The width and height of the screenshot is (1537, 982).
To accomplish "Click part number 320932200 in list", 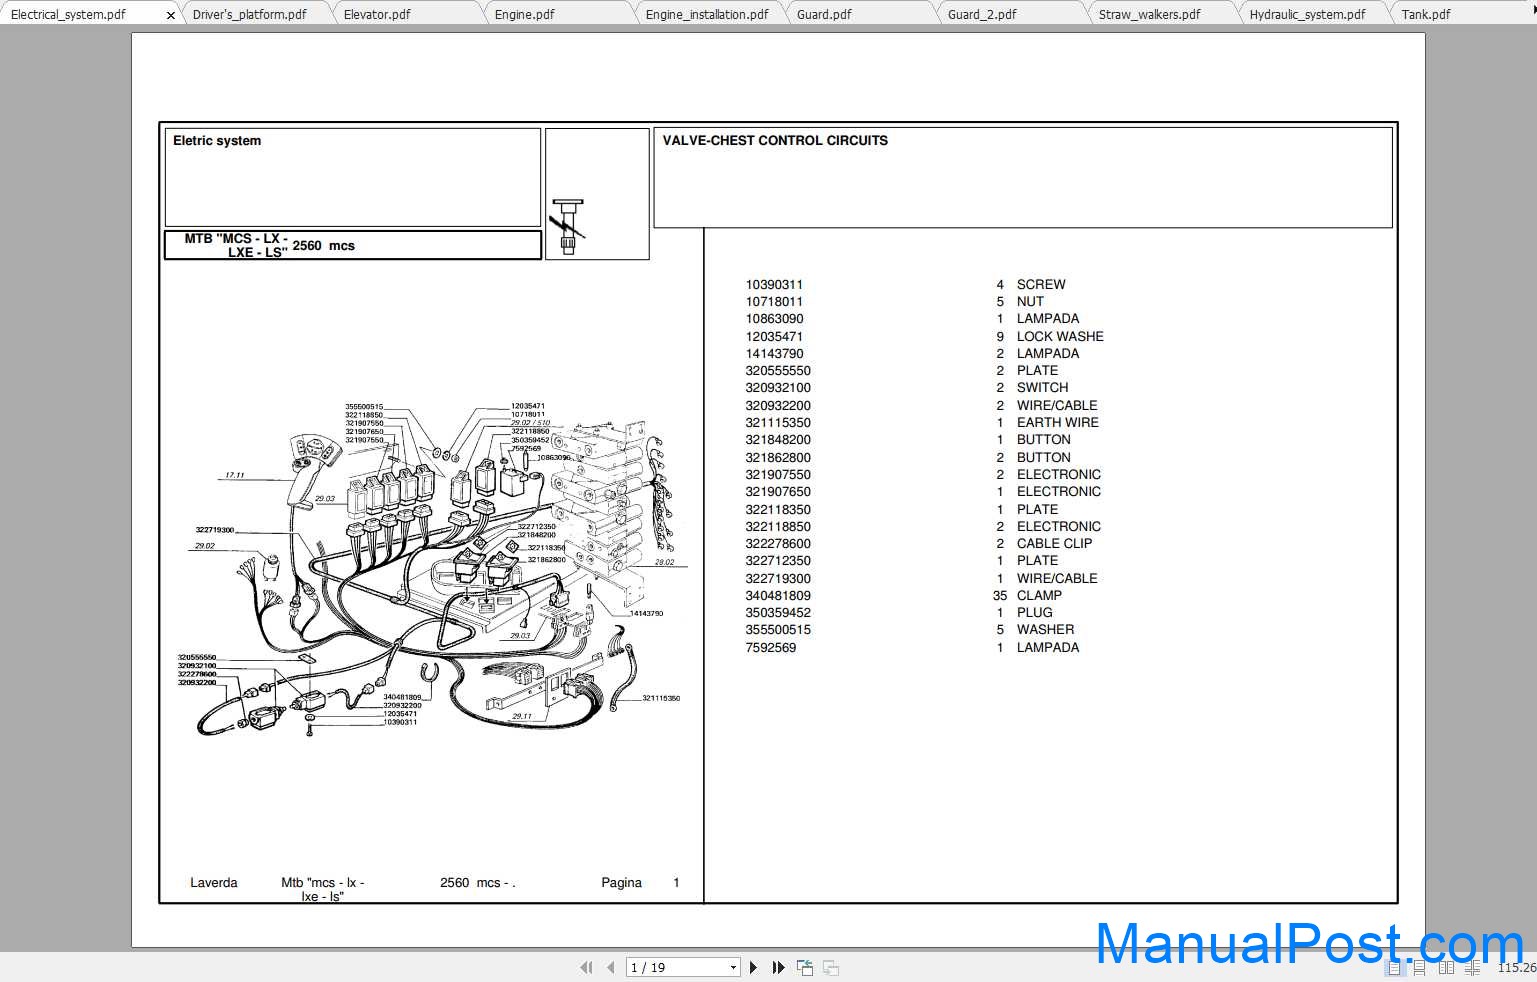I will [x=778, y=406].
